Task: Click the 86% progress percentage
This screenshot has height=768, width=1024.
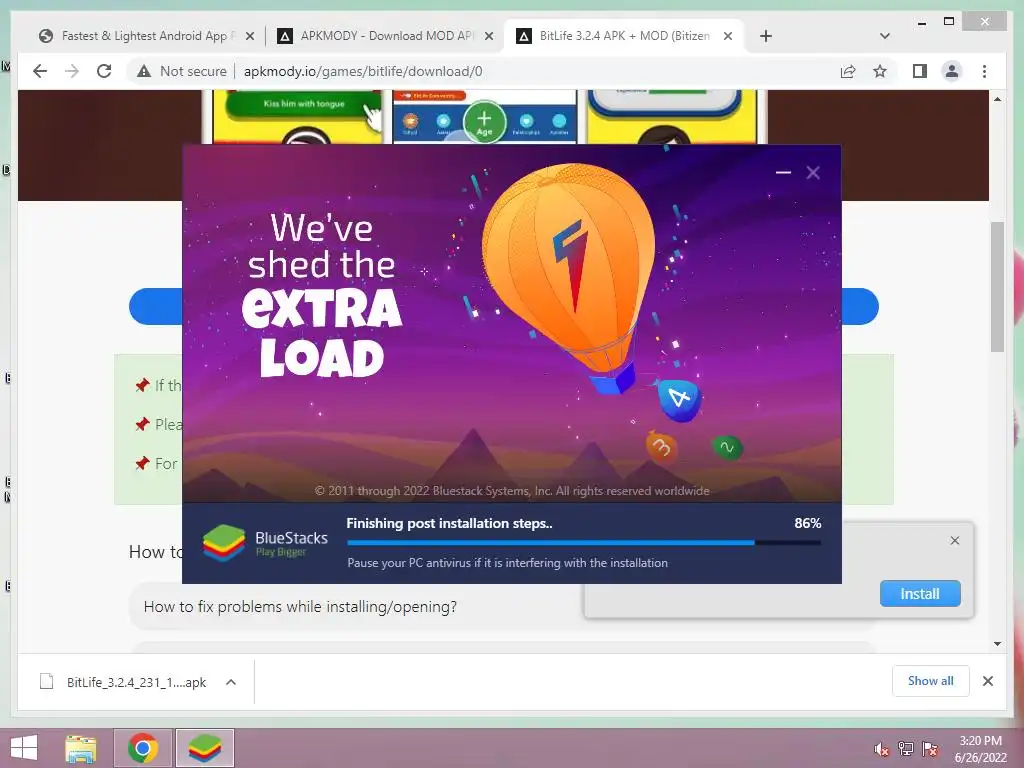Action: (808, 523)
